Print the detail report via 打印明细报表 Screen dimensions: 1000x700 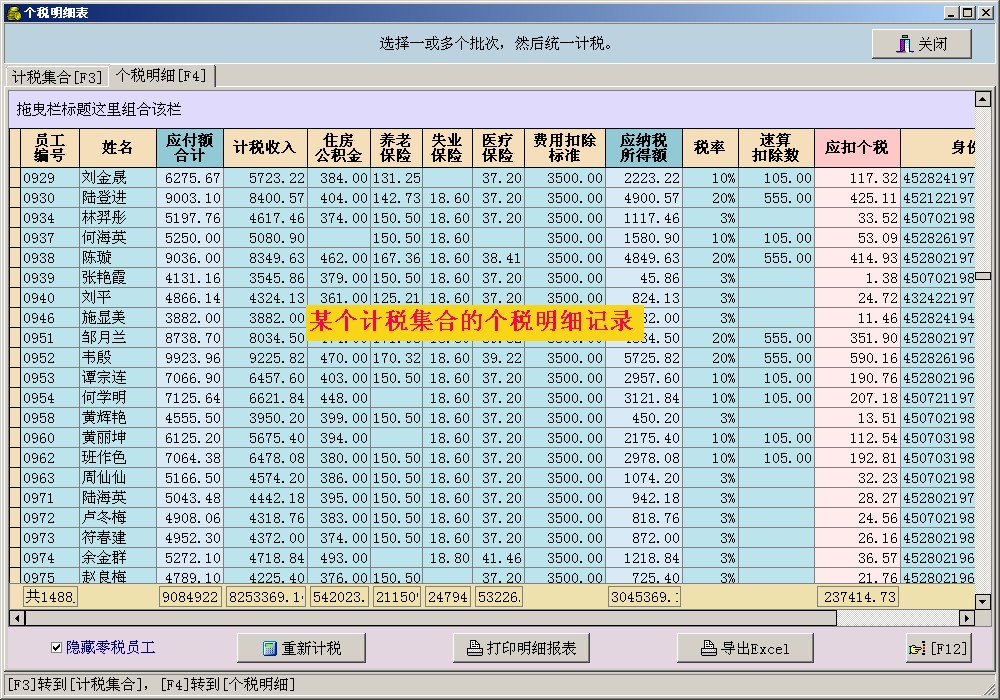(521, 648)
